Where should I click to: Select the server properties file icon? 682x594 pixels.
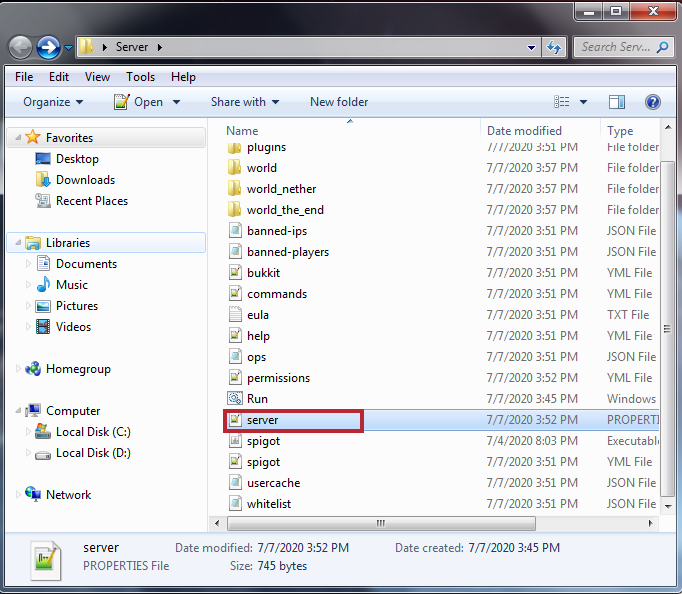235,420
